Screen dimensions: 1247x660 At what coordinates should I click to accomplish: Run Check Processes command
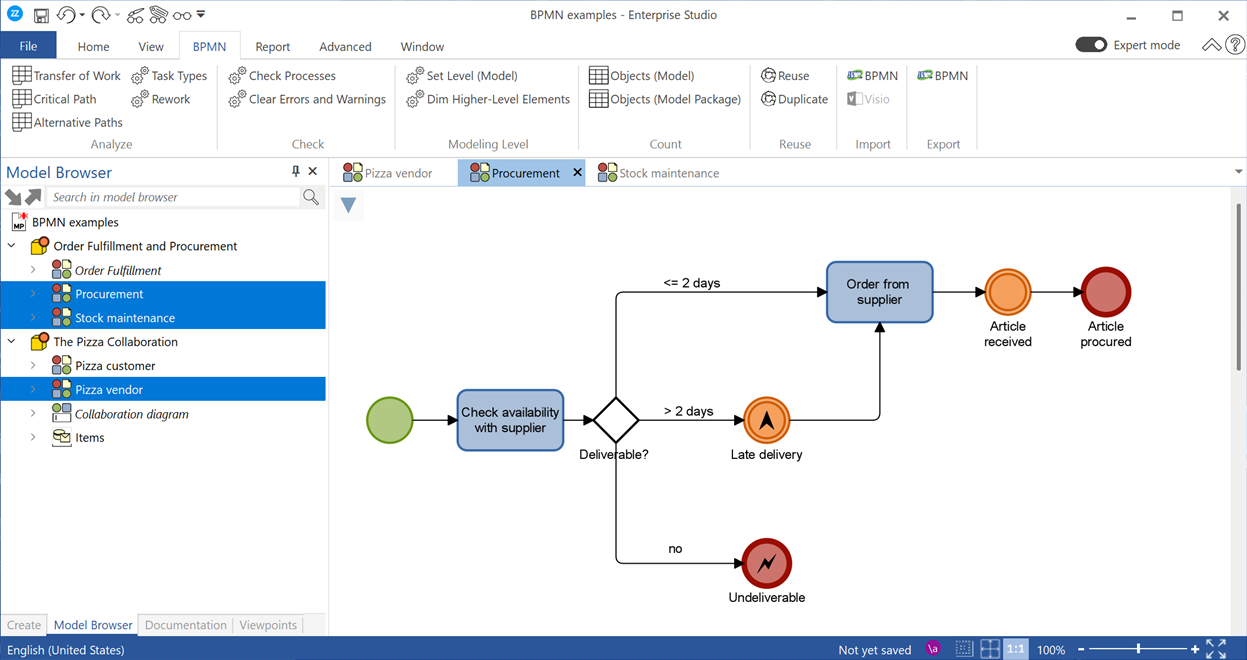[x=282, y=75]
